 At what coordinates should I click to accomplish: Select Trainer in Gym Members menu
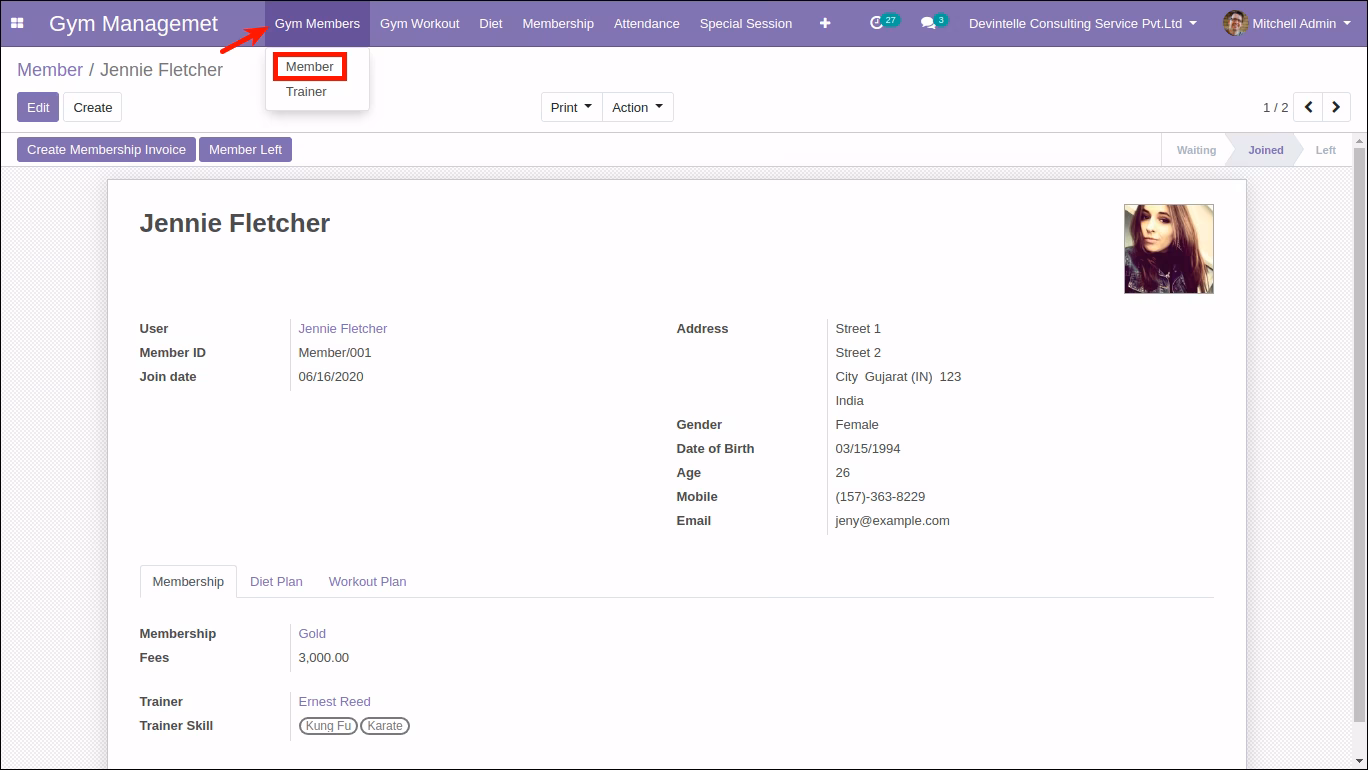(x=306, y=91)
